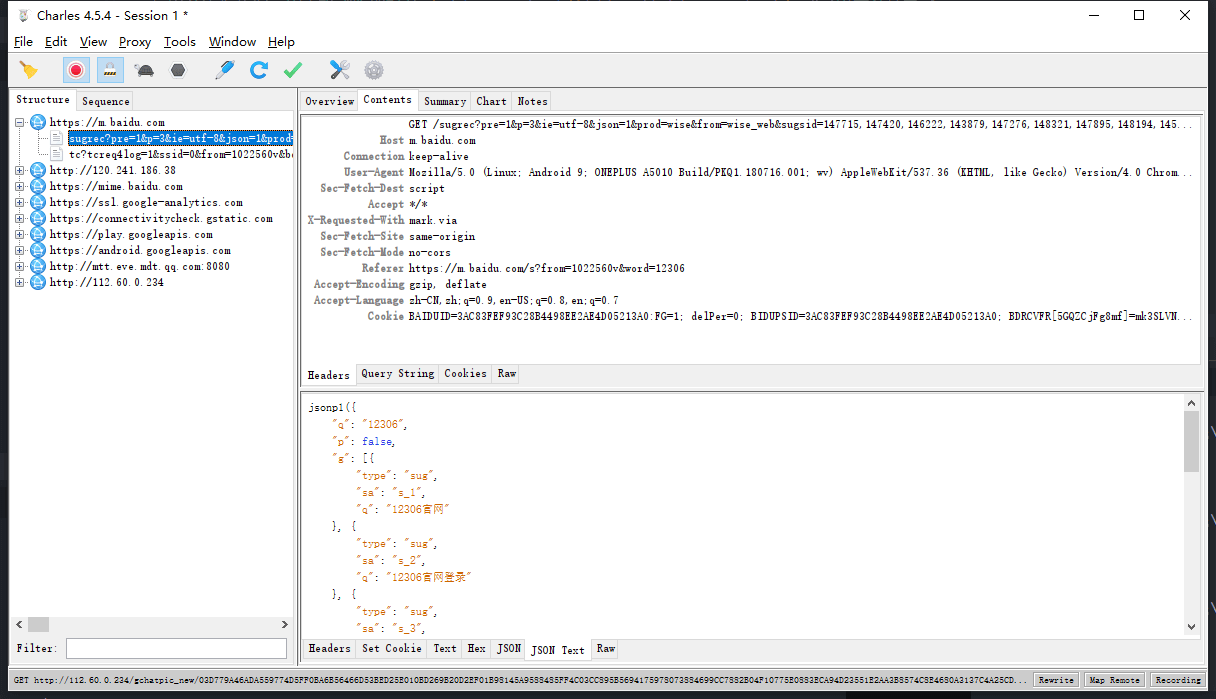Open the Tools menu

[180, 42]
